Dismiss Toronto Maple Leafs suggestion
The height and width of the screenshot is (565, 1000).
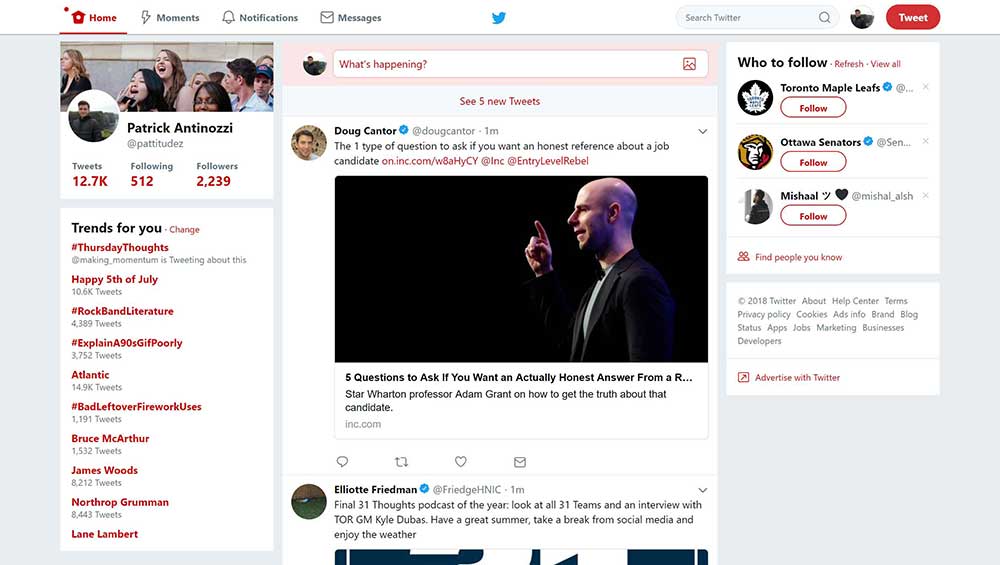coord(925,87)
